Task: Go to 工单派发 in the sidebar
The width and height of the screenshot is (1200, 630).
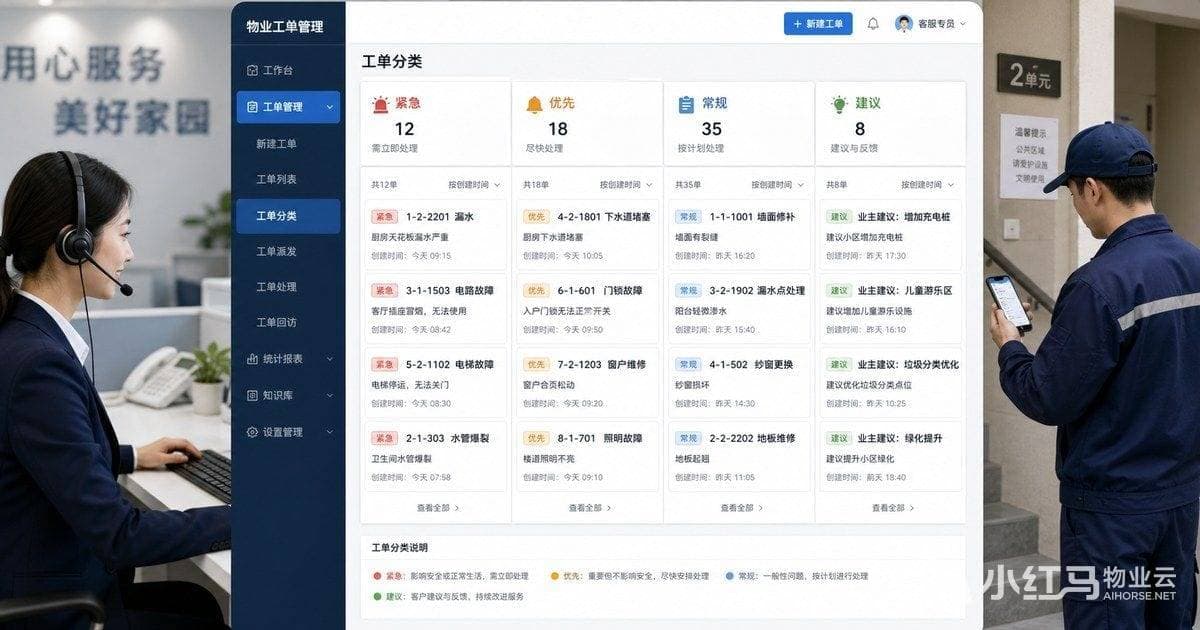Action: click(276, 252)
